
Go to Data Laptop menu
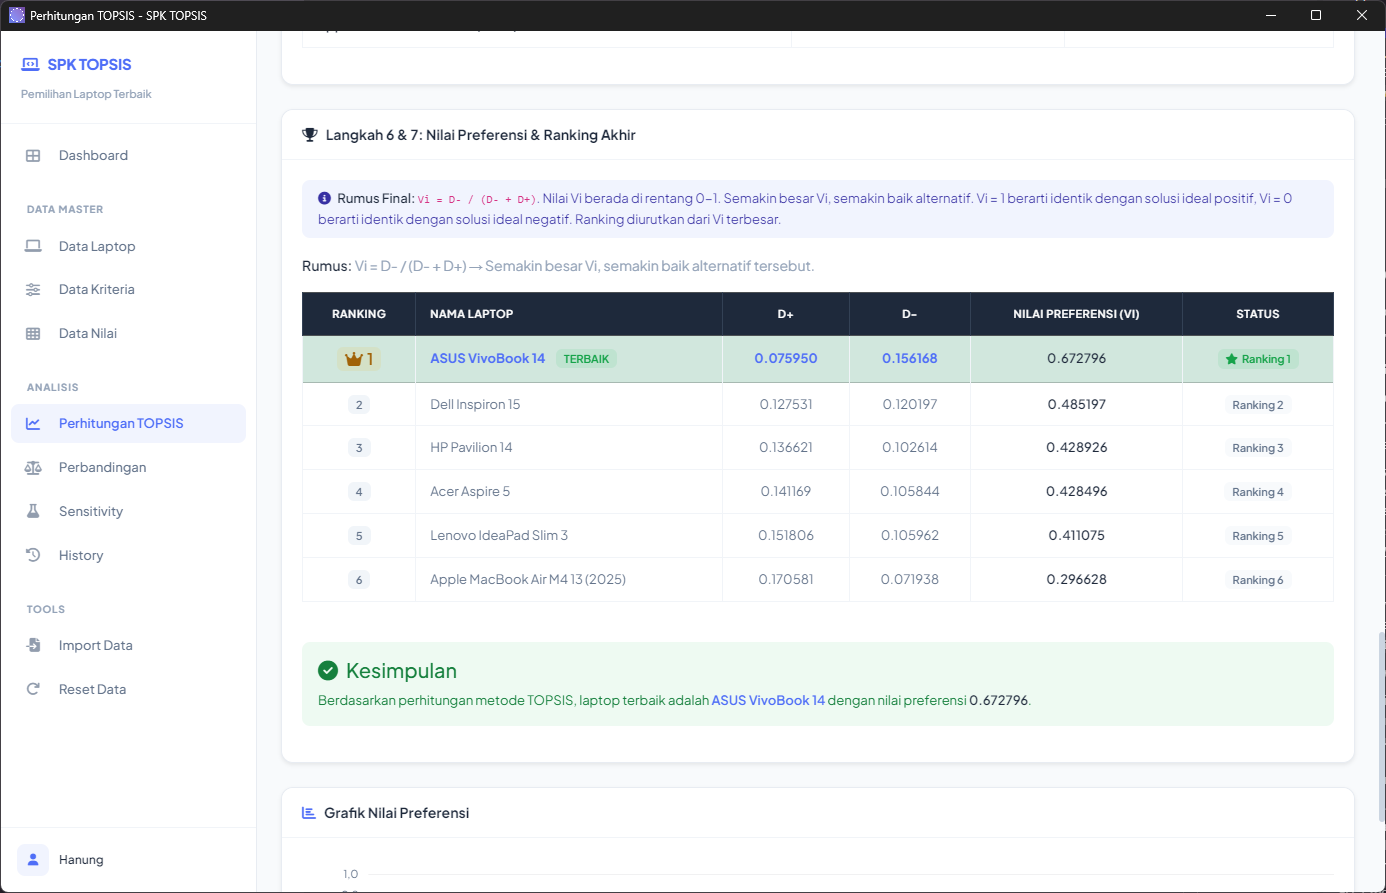click(x=128, y=246)
